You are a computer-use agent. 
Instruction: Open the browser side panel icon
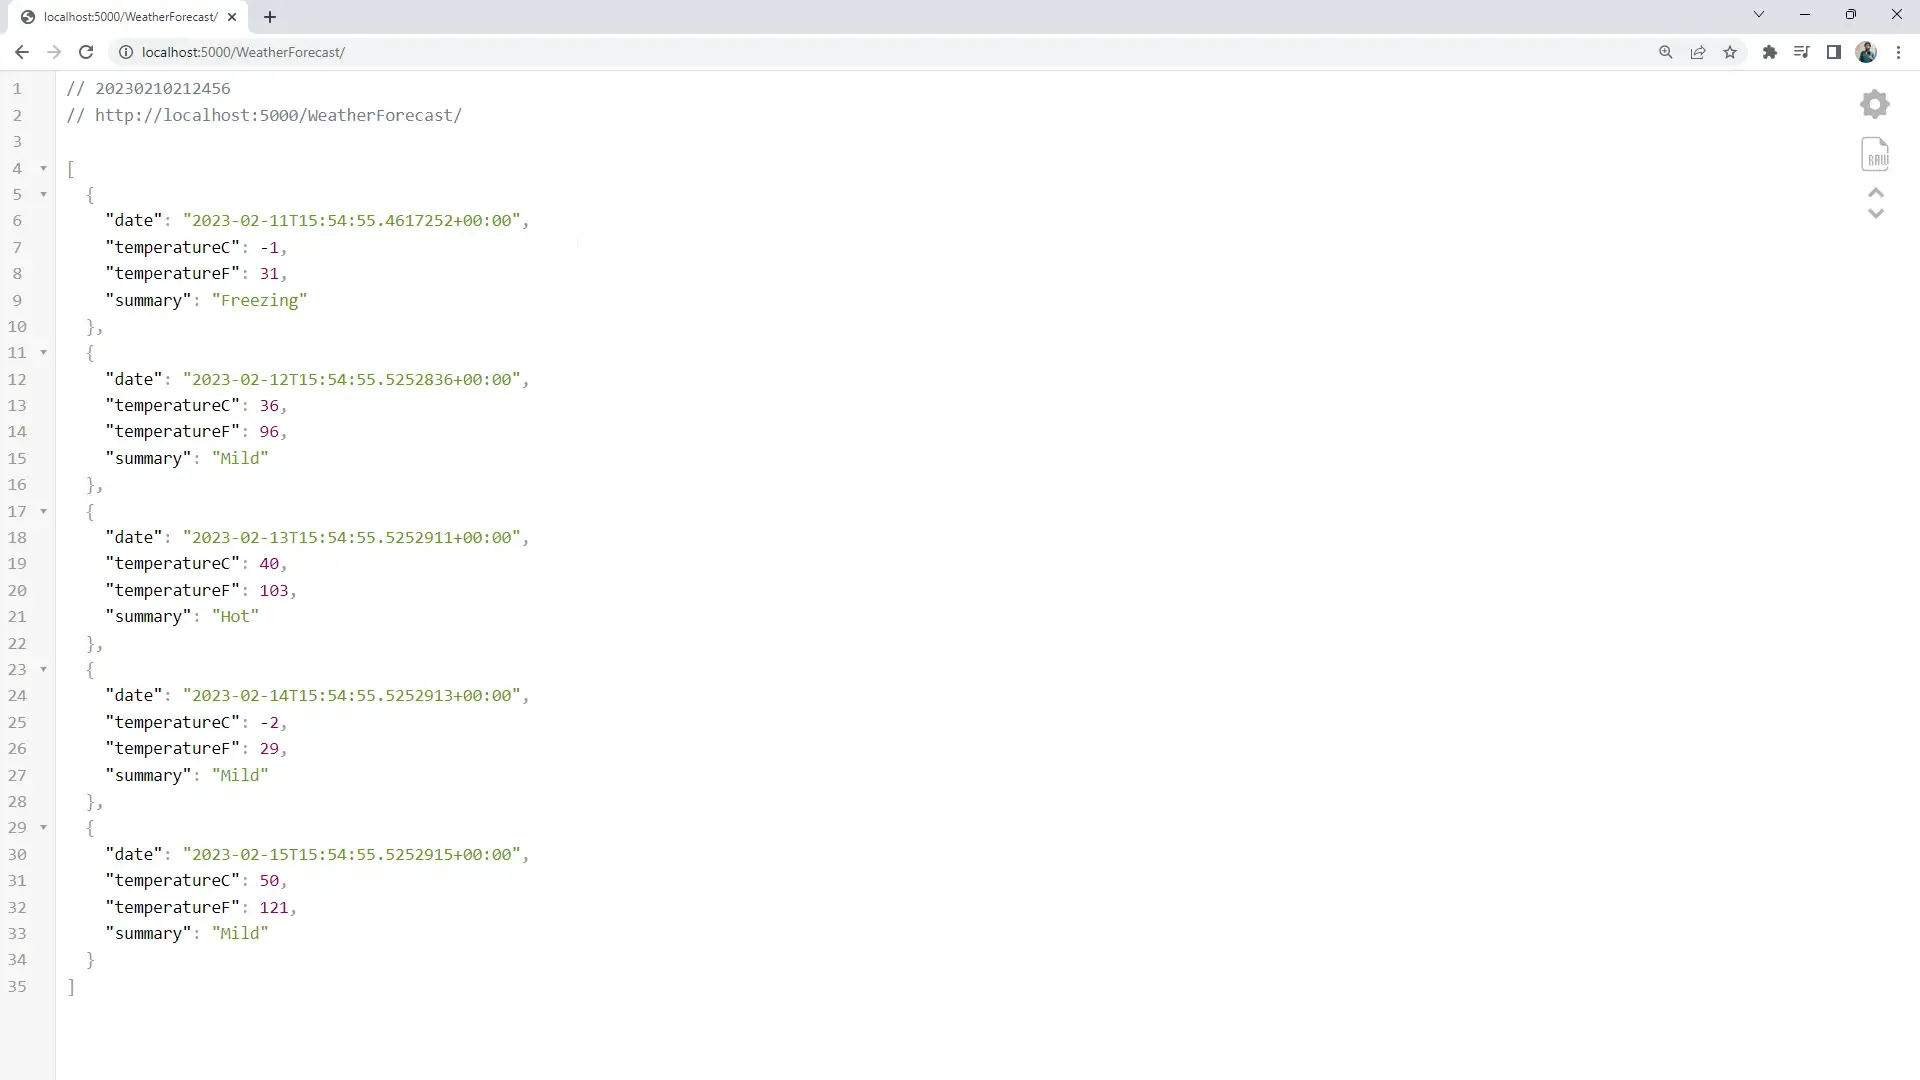click(x=1834, y=52)
